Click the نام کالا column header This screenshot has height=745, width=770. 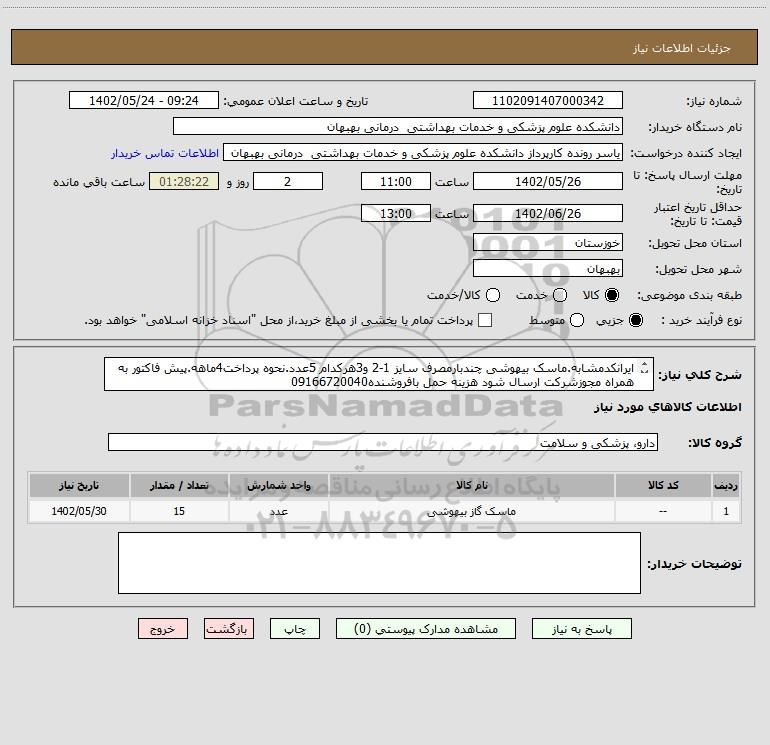471,485
